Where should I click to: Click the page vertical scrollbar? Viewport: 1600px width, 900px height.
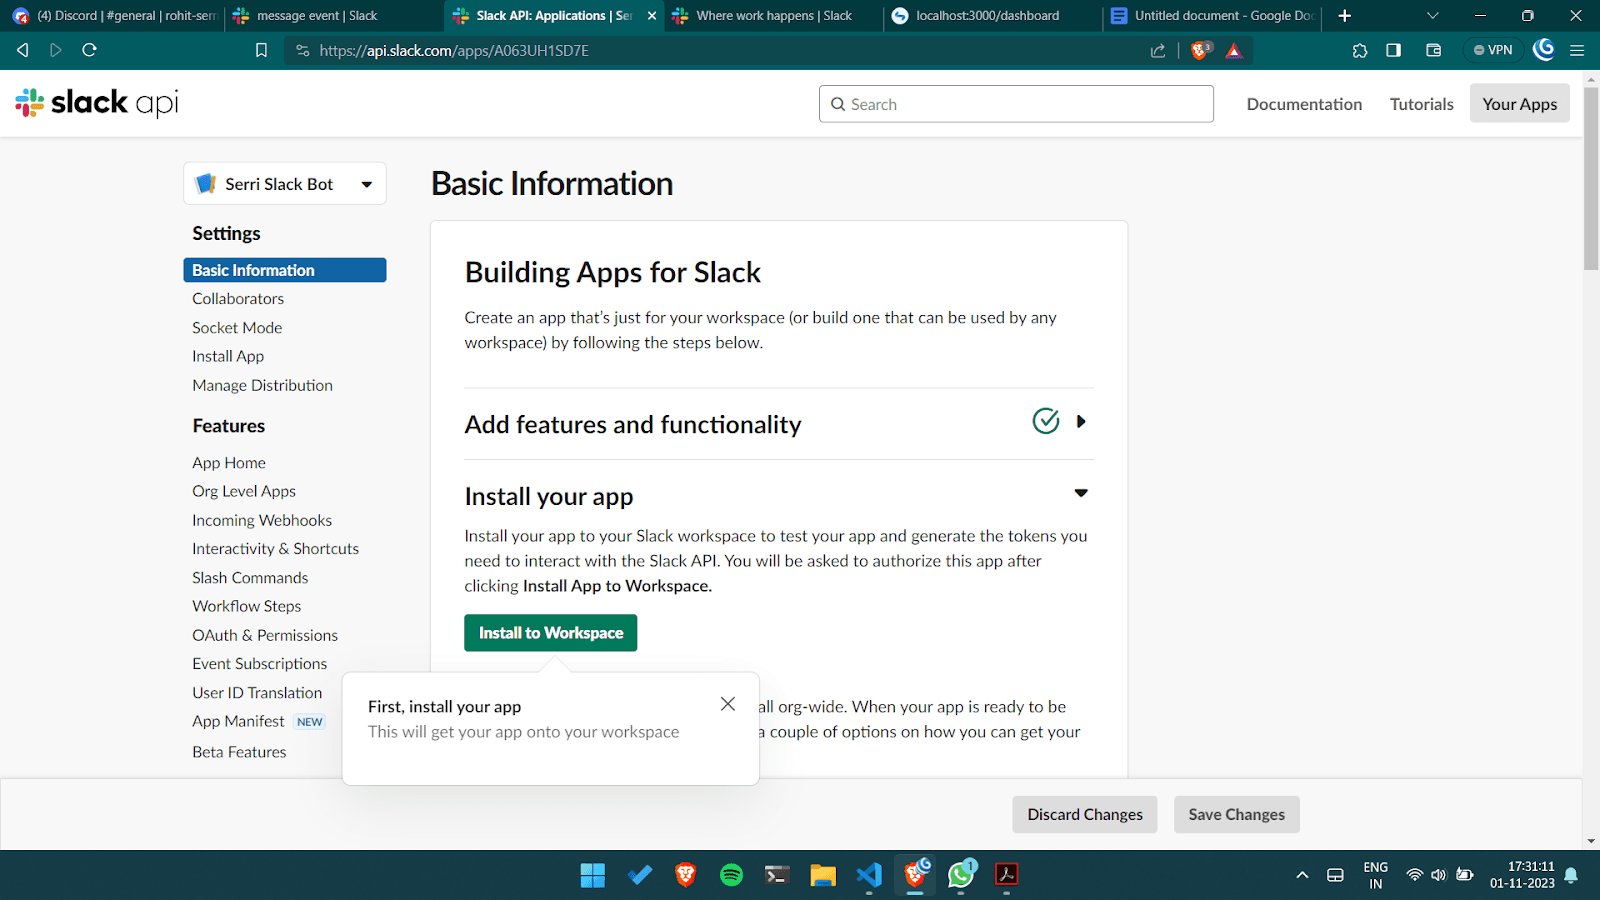point(1590,180)
